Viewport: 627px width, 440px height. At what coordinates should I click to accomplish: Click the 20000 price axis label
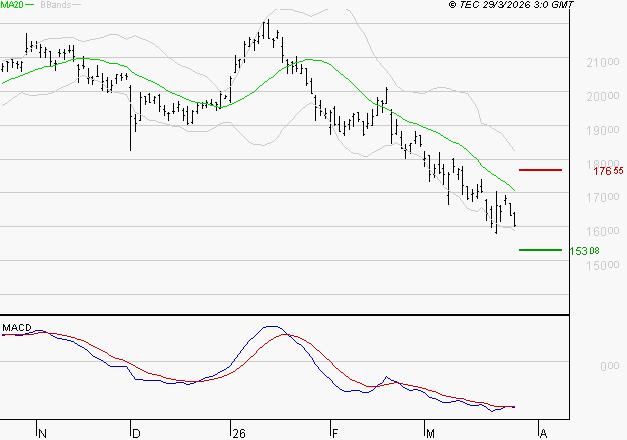[x=603, y=96]
